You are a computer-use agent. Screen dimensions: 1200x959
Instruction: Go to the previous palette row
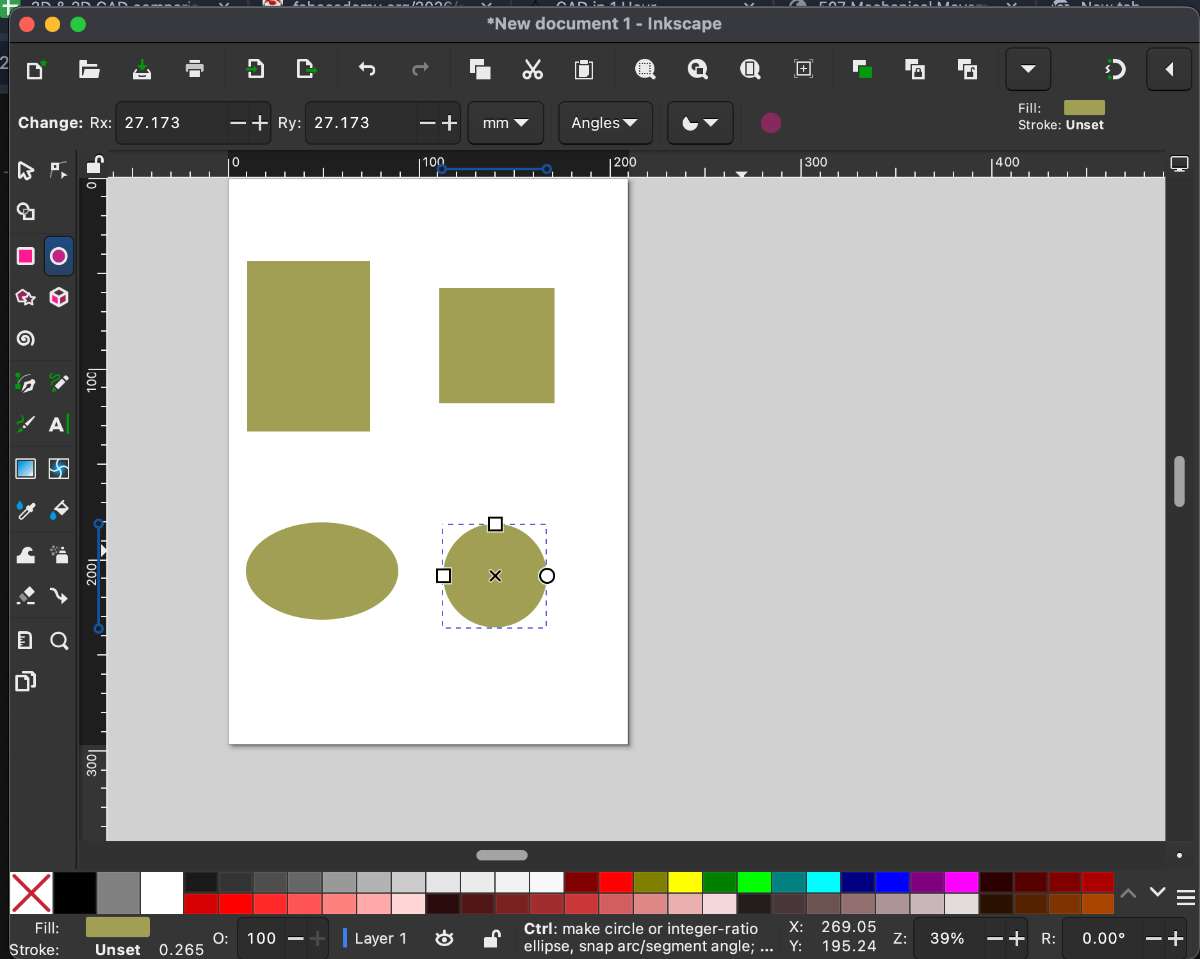tap(1127, 891)
